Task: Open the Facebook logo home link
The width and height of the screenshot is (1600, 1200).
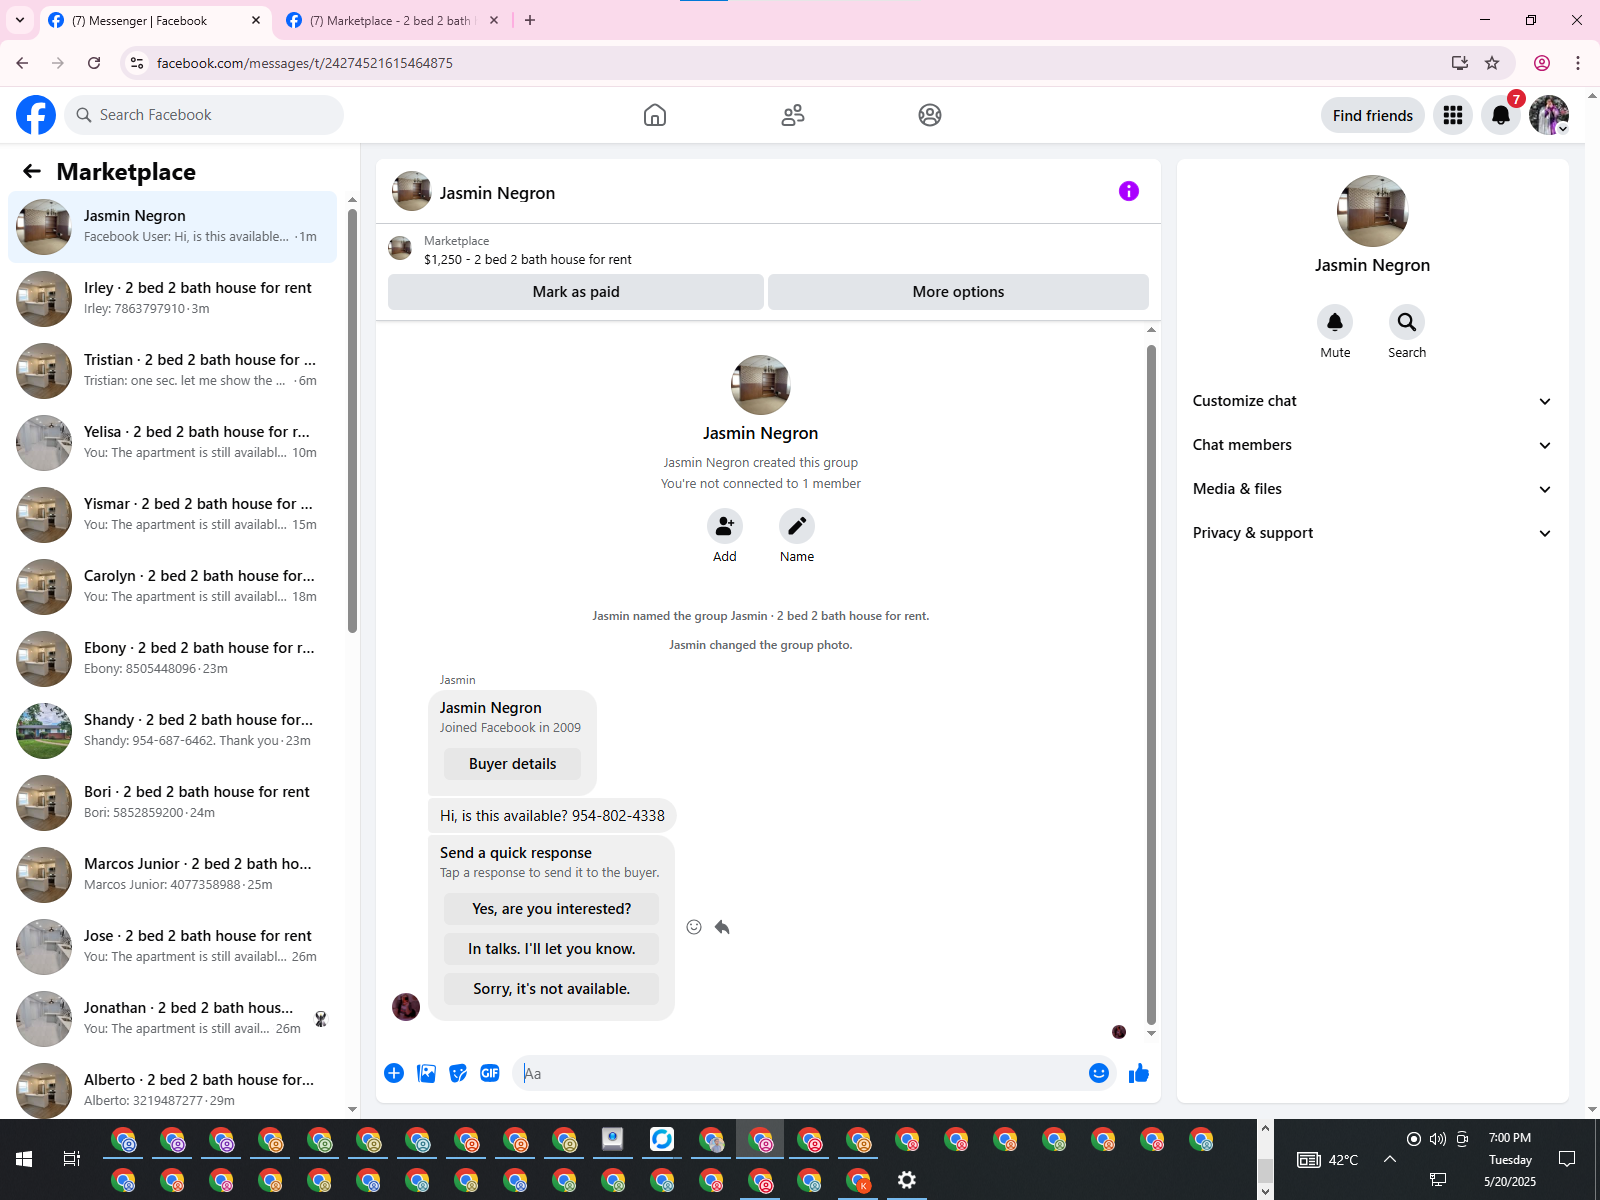Action: [x=36, y=115]
